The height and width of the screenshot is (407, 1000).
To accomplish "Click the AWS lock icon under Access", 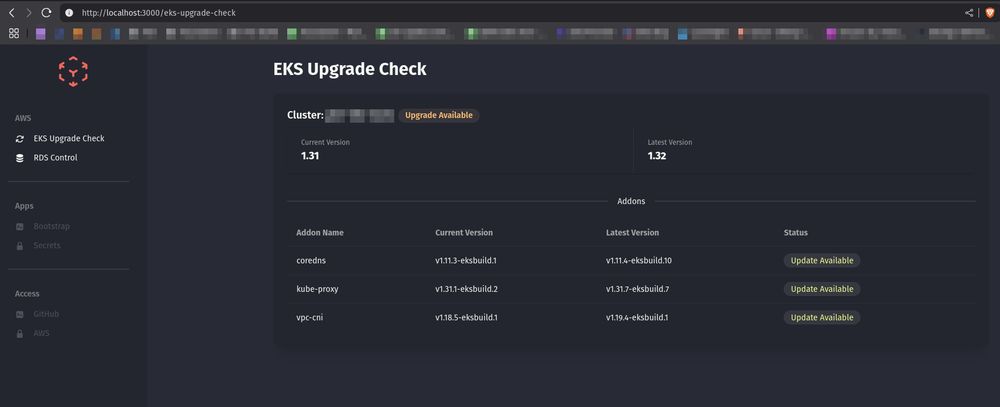I will point(20,333).
